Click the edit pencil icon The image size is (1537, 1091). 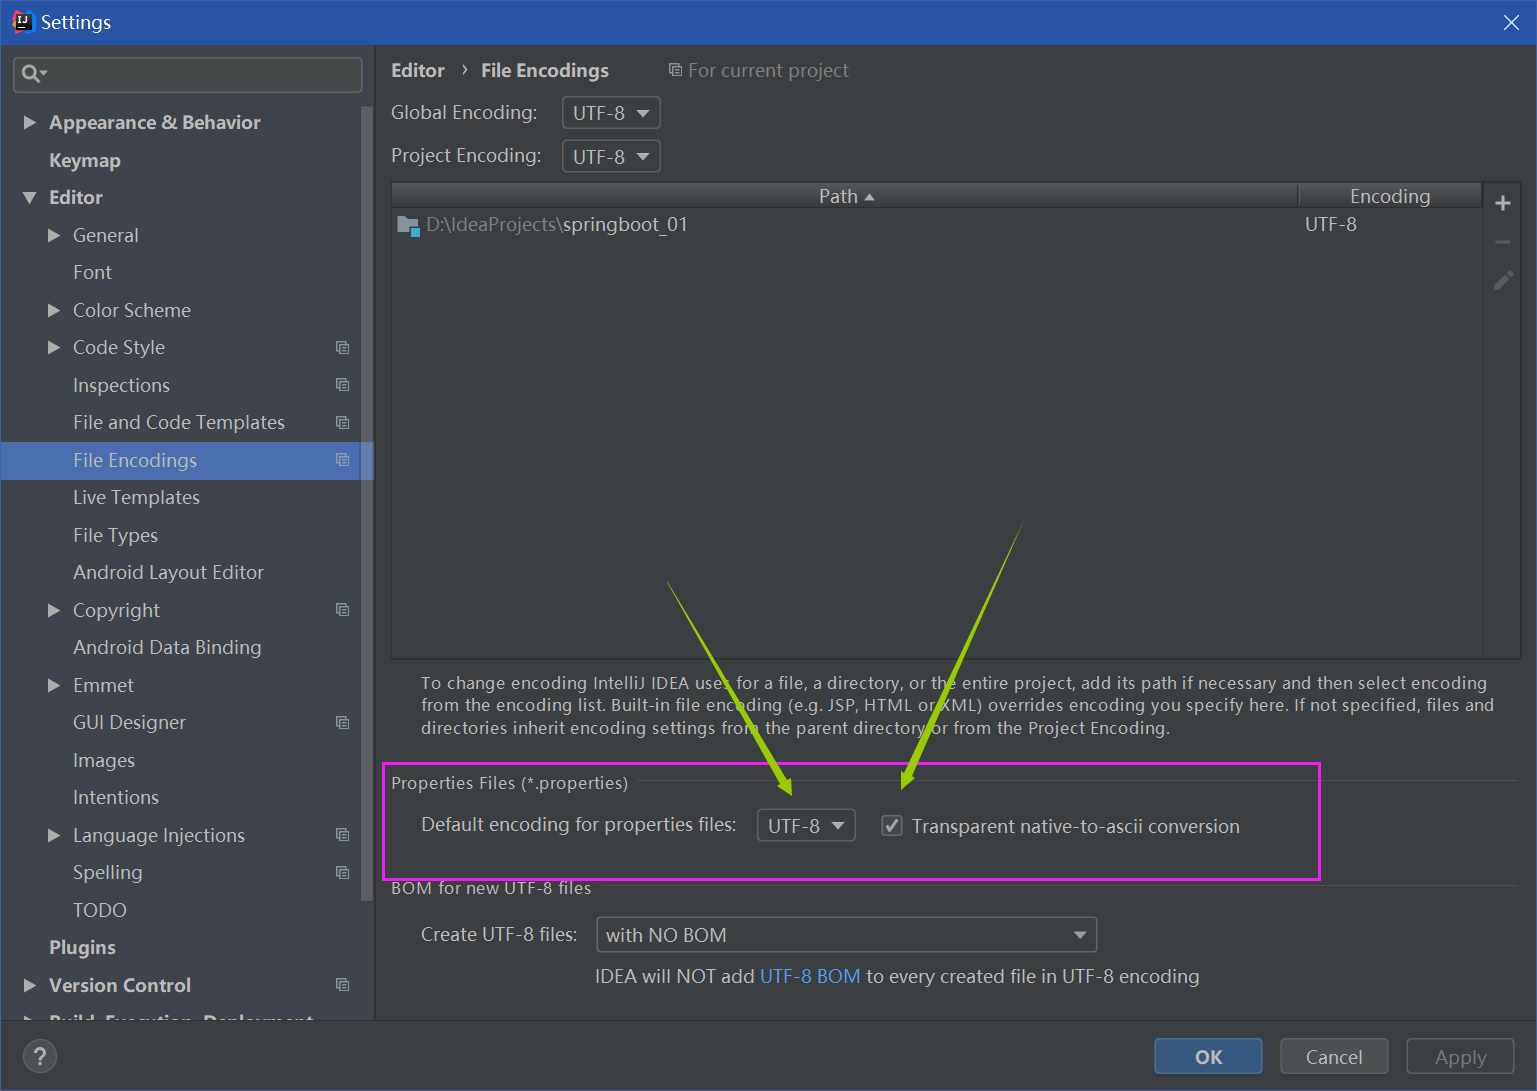tap(1502, 281)
